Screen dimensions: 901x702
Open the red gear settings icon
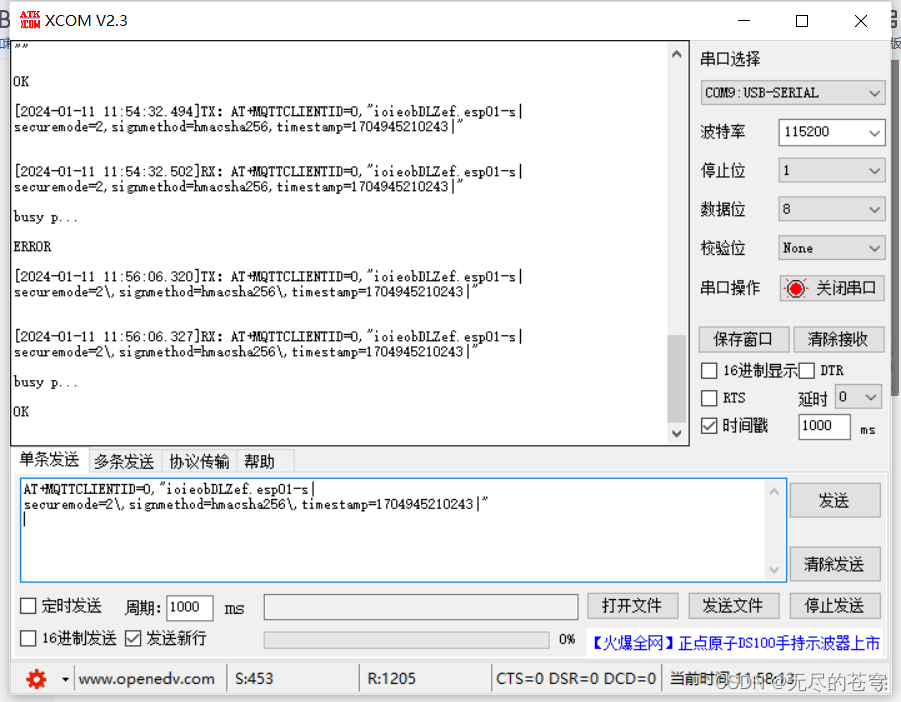pos(36,679)
